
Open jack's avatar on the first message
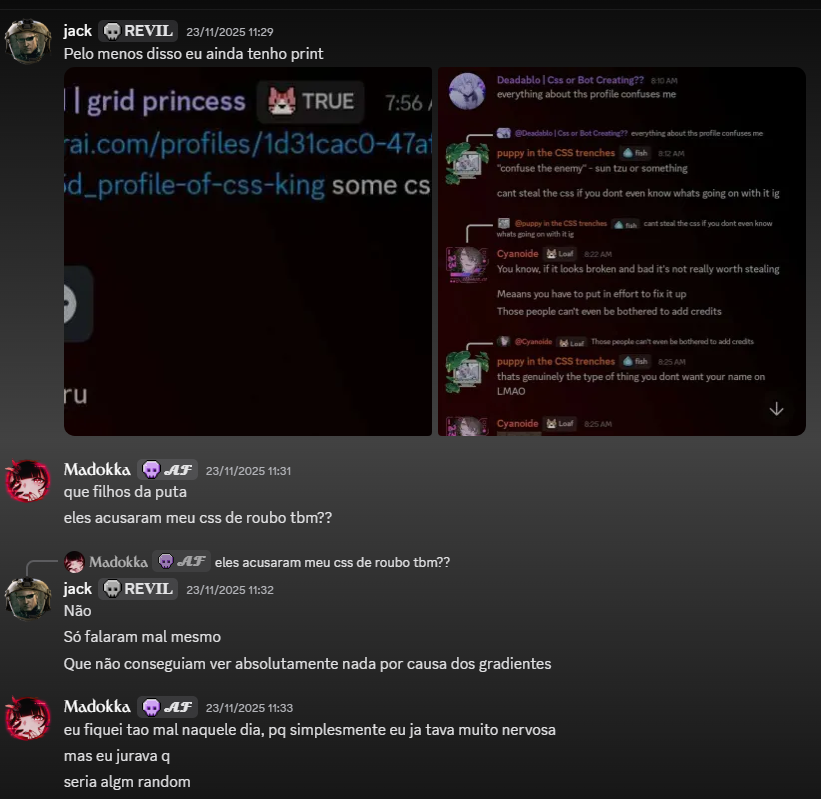[28, 42]
